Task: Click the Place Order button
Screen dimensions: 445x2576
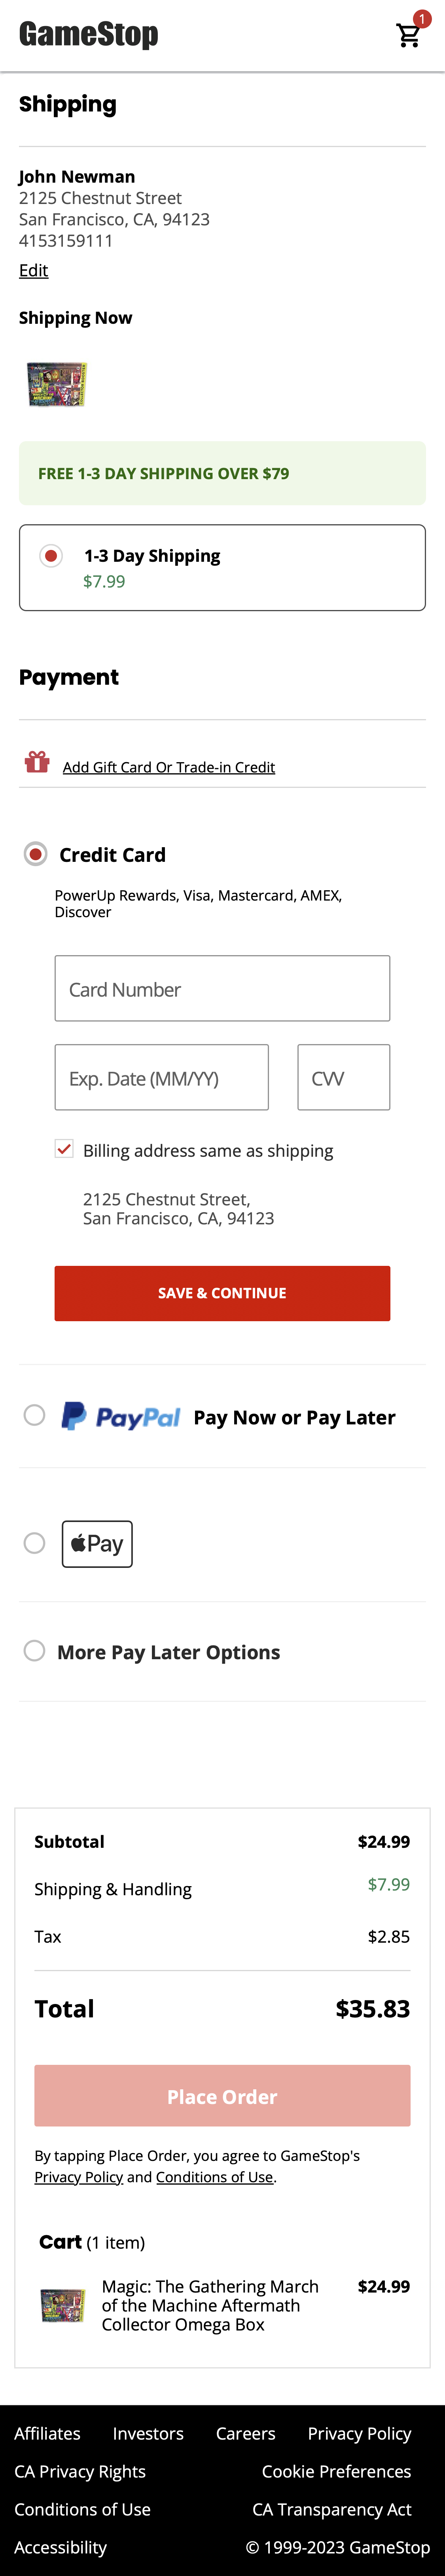Action: point(221,2096)
